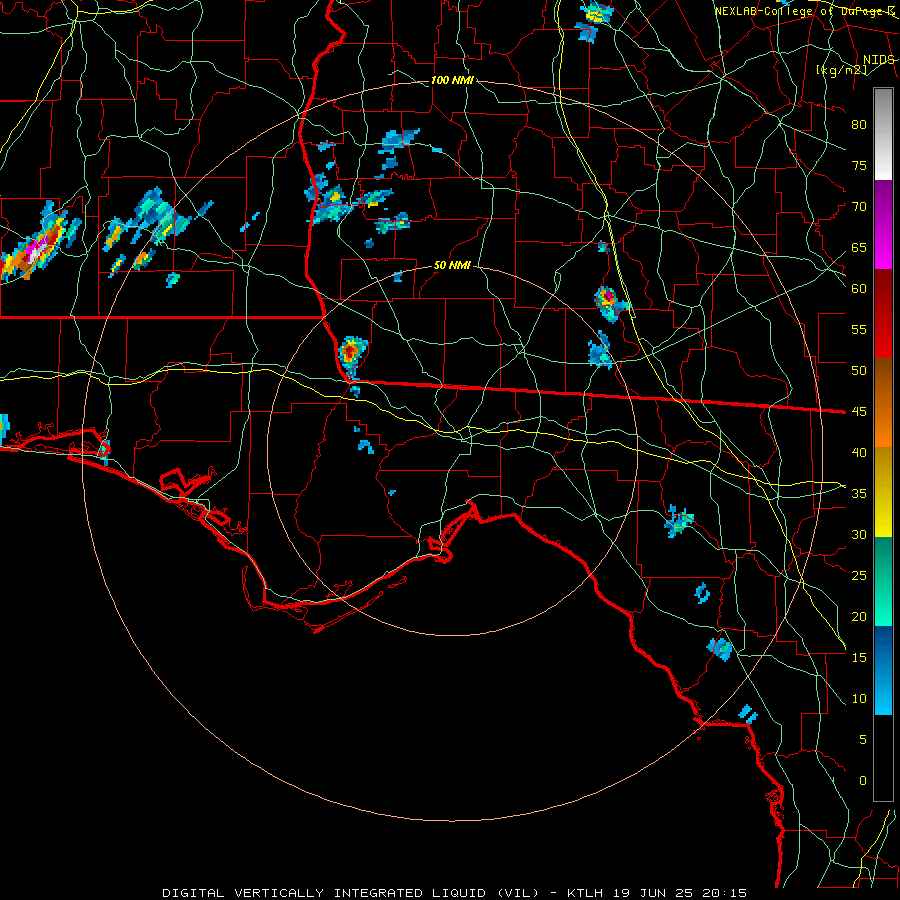
Task: Click the scale value 30
Action: coord(859,534)
